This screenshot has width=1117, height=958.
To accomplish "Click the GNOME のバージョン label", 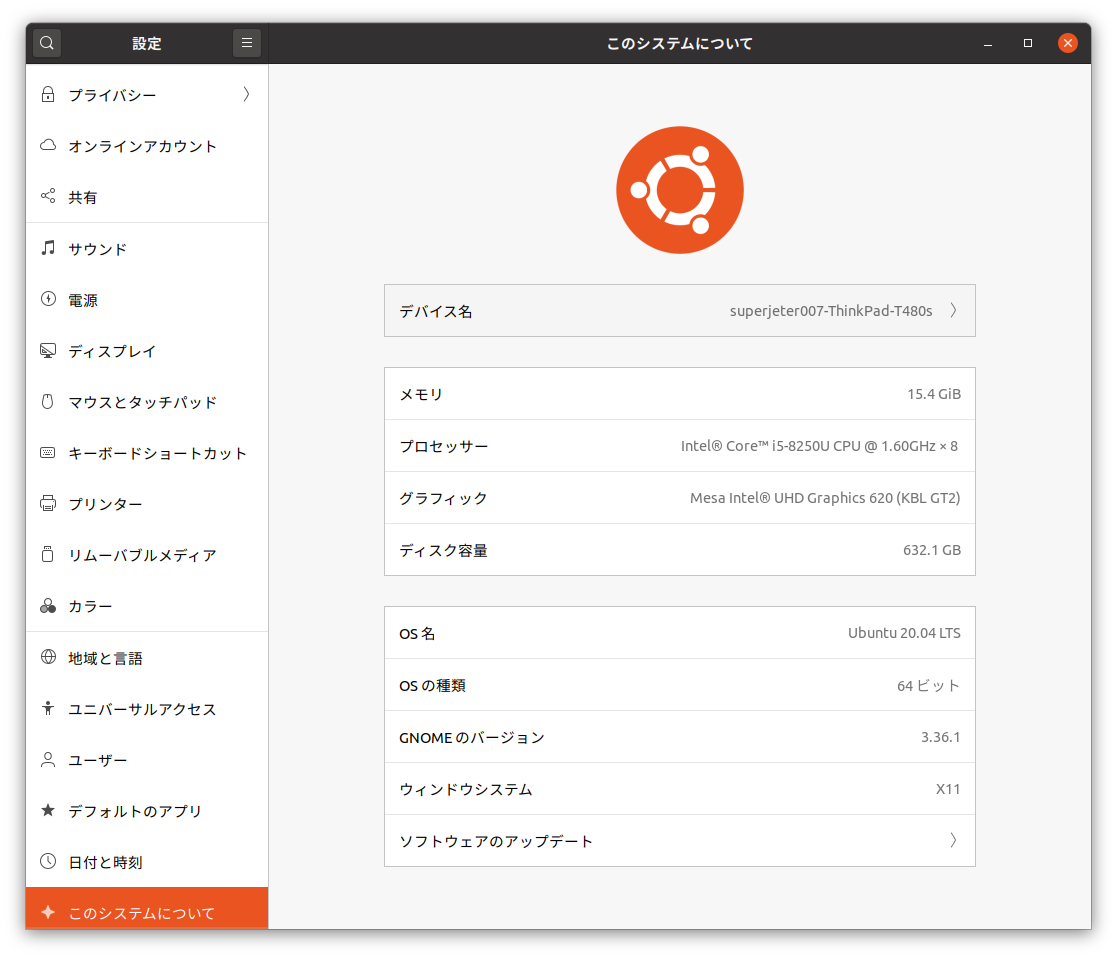I will point(472,737).
